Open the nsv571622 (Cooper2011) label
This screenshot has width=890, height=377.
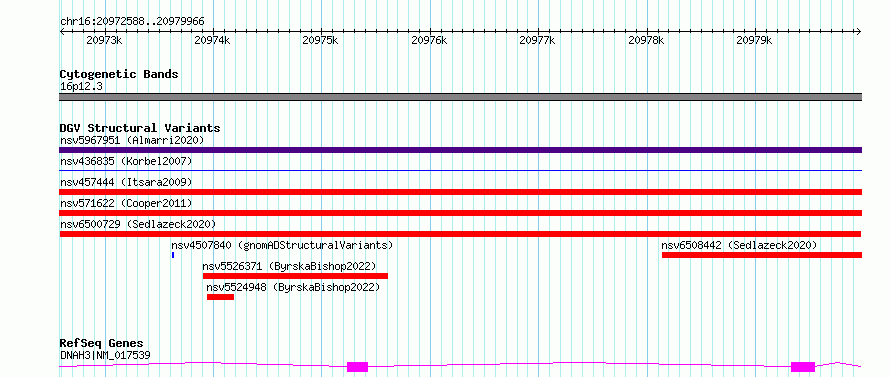click(x=126, y=203)
